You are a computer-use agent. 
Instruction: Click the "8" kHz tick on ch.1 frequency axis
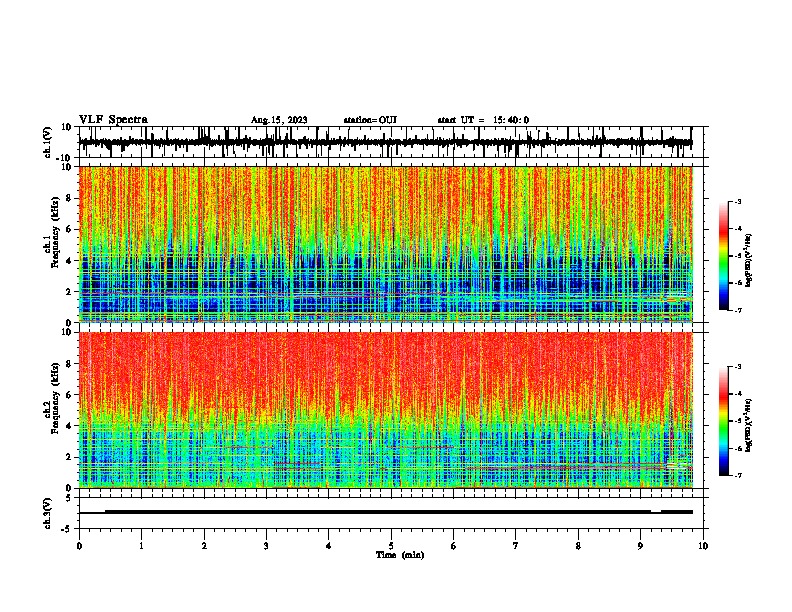tap(69, 198)
